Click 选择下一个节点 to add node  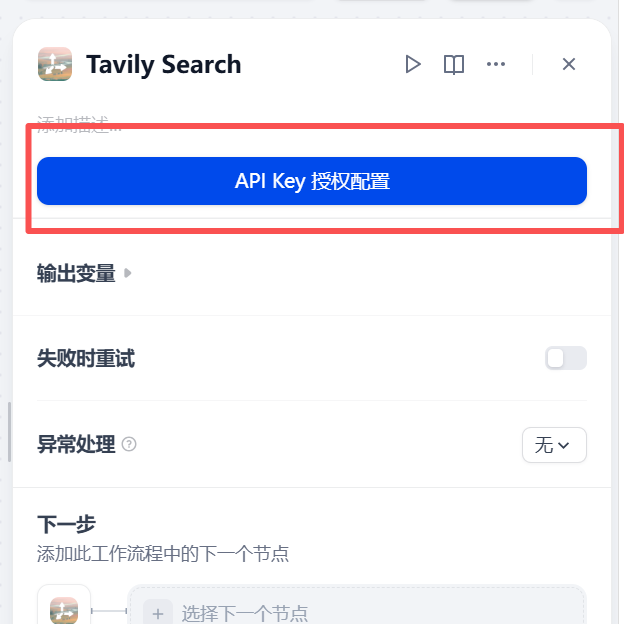pos(245,613)
